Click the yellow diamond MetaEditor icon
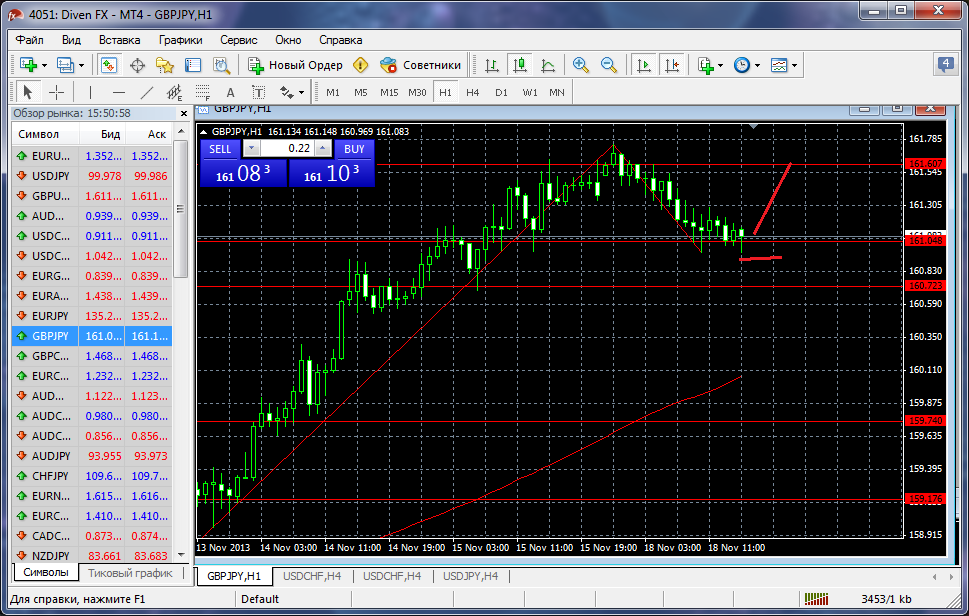Image resolution: width=969 pixels, height=616 pixels. click(x=360, y=65)
